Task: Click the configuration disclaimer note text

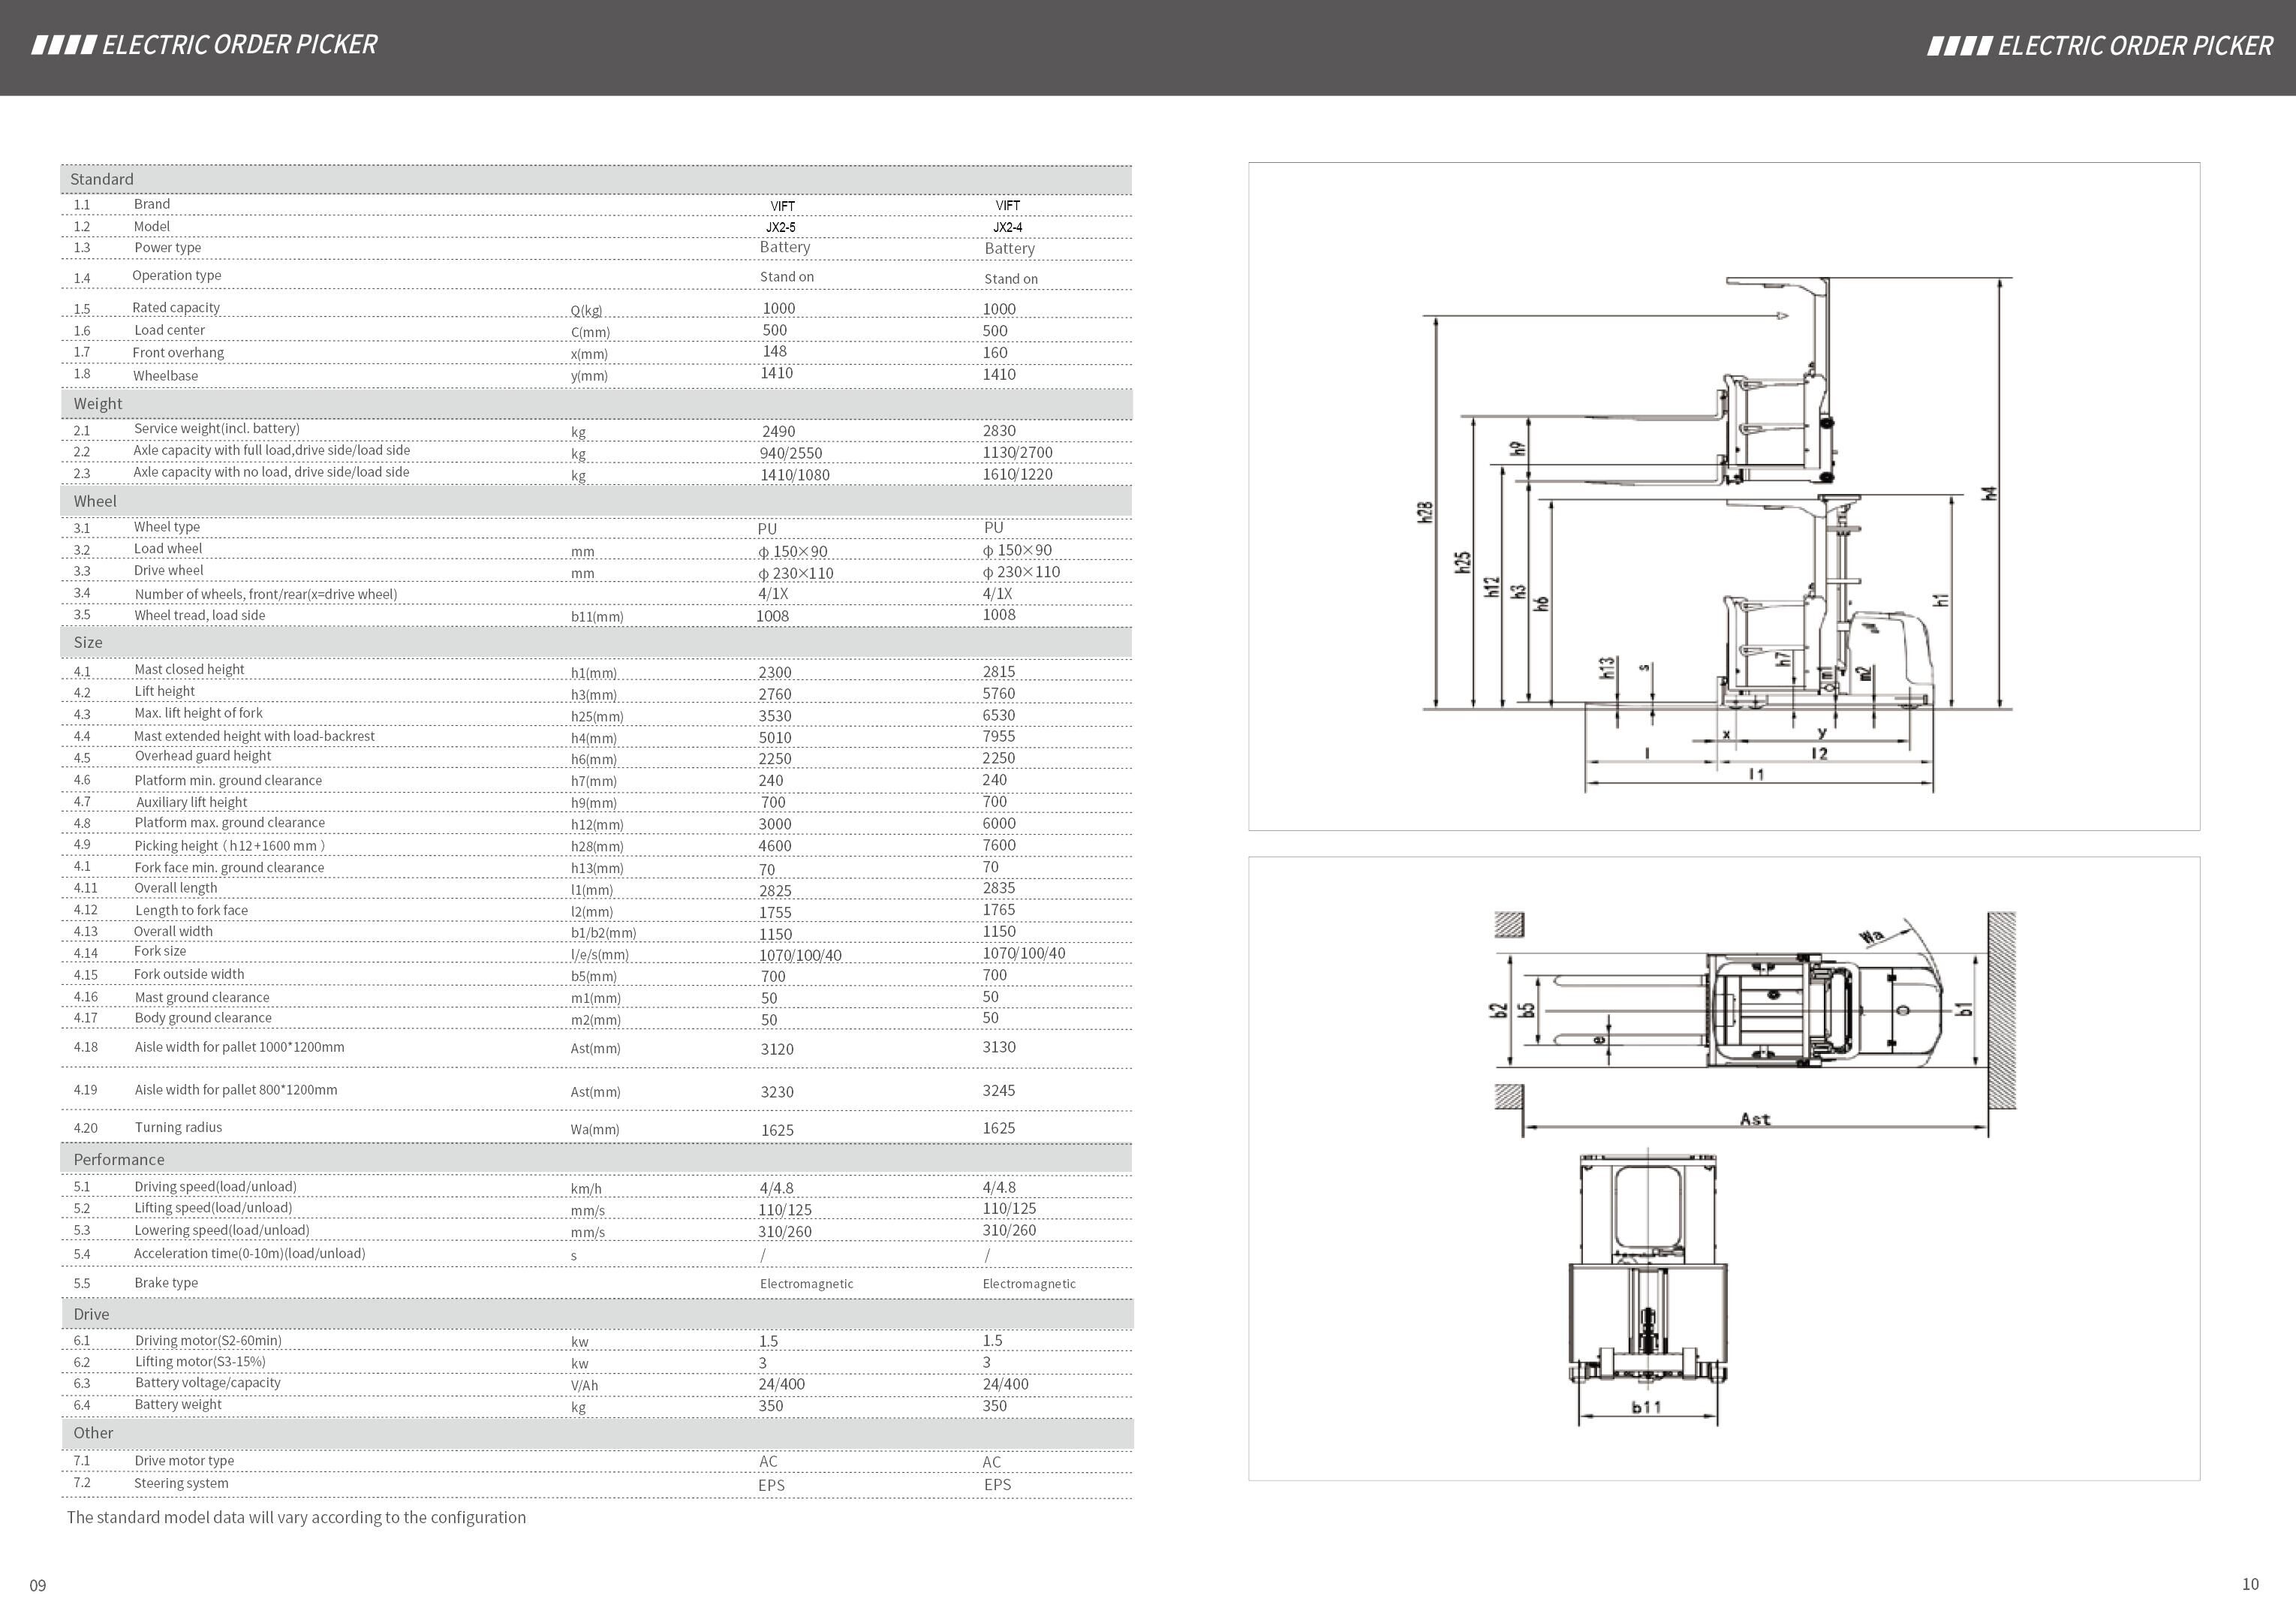Action: [x=296, y=1517]
